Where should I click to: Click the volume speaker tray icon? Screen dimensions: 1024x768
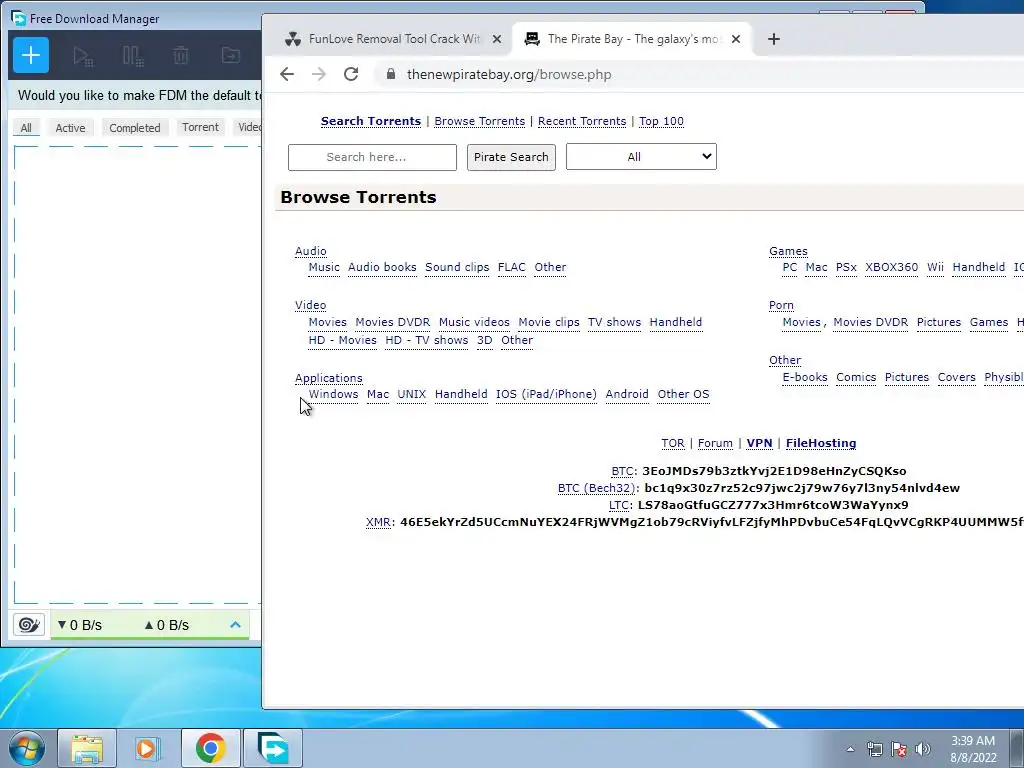click(x=923, y=749)
